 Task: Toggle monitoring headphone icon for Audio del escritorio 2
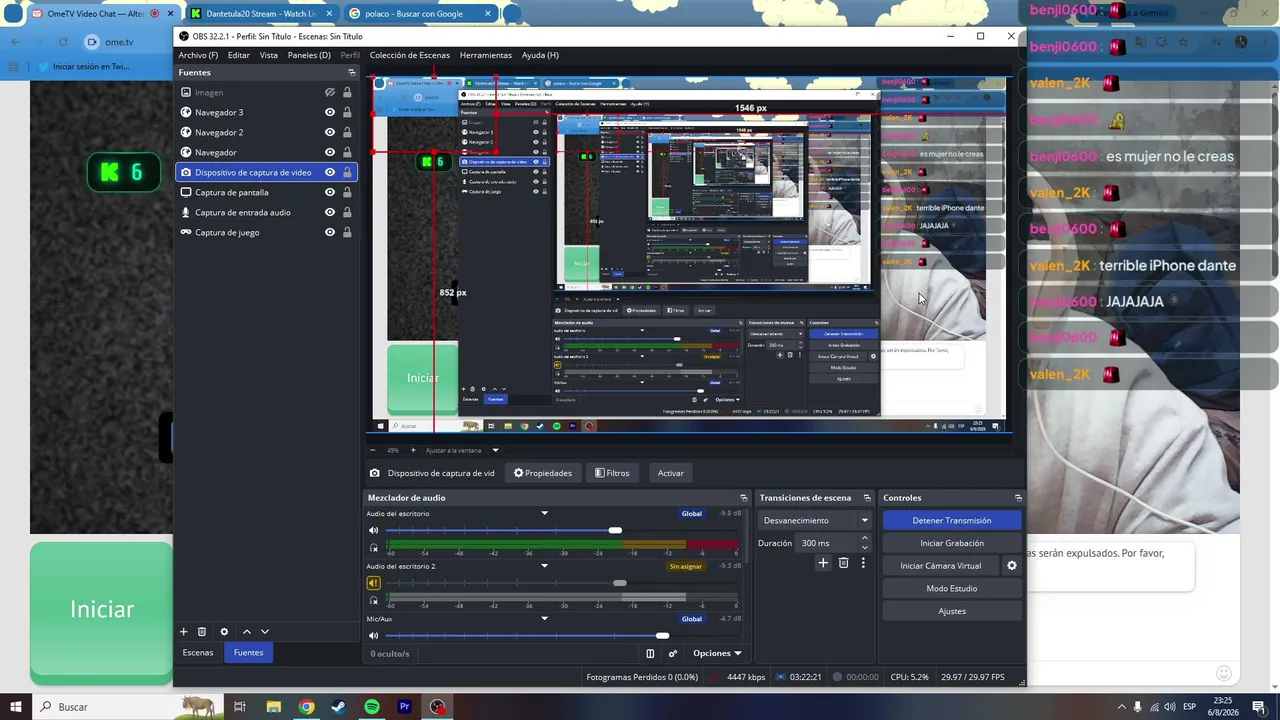click(374, 600)
